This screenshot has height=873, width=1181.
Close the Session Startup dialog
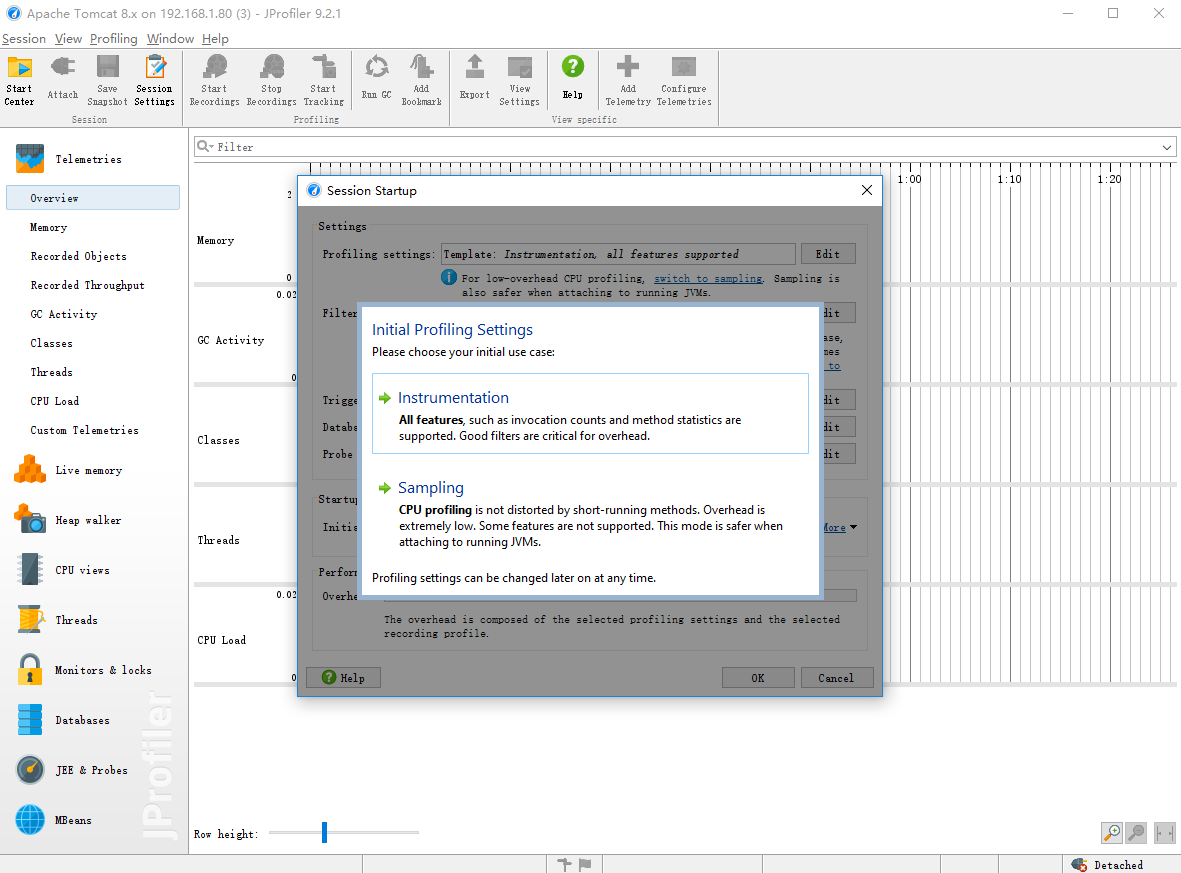click(x=867, y=190)
